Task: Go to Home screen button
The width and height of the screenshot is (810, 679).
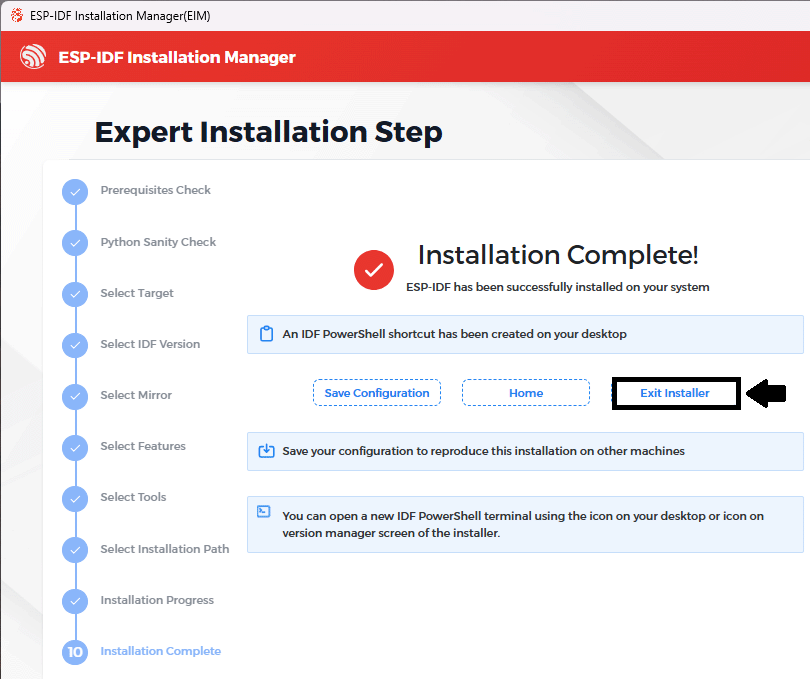Action: pyautogui.click(x=526, y=393)
